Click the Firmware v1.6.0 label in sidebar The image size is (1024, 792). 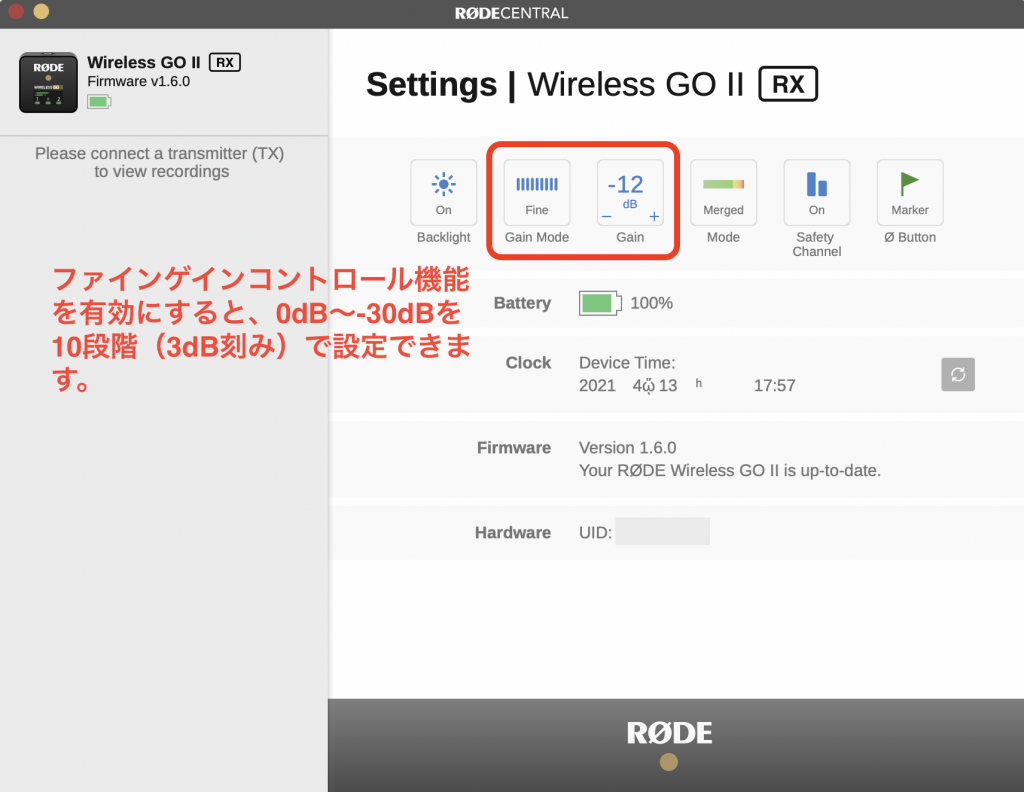(x=138, y=82)
